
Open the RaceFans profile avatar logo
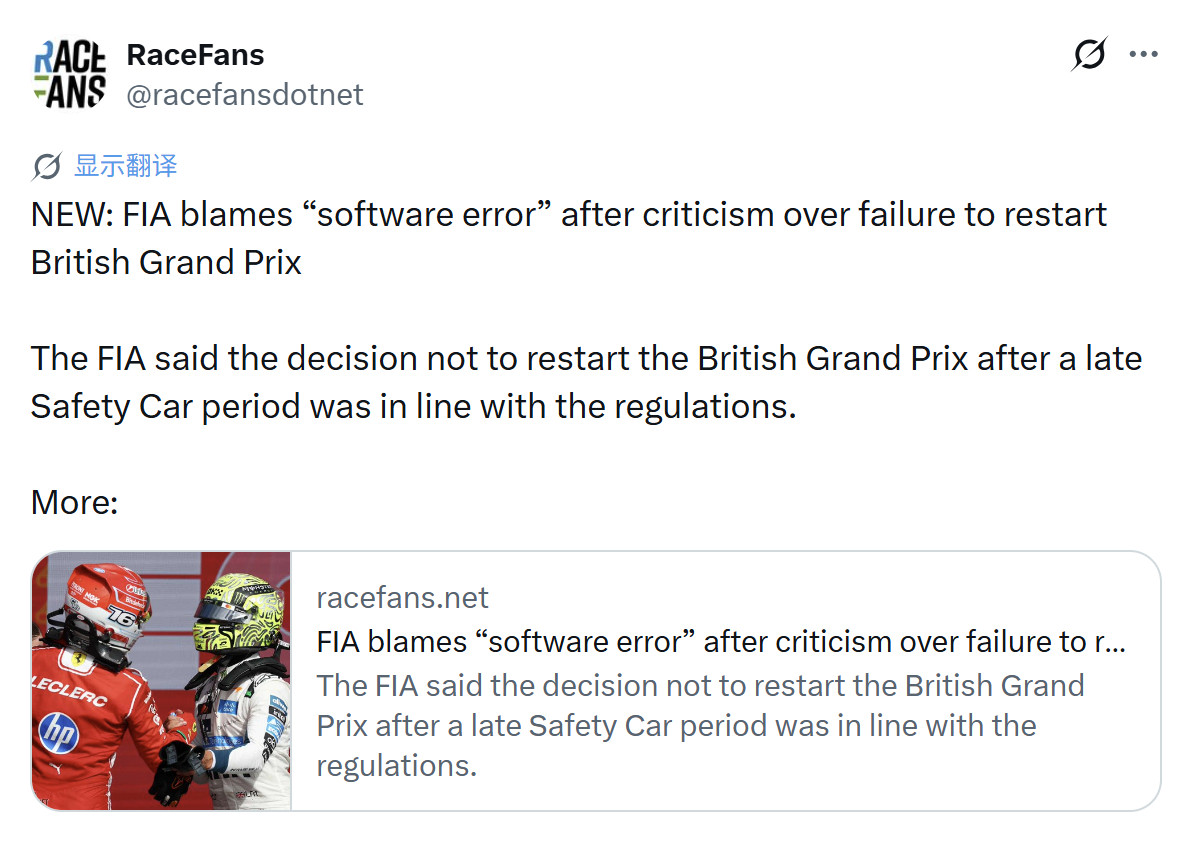pos(70,74)
